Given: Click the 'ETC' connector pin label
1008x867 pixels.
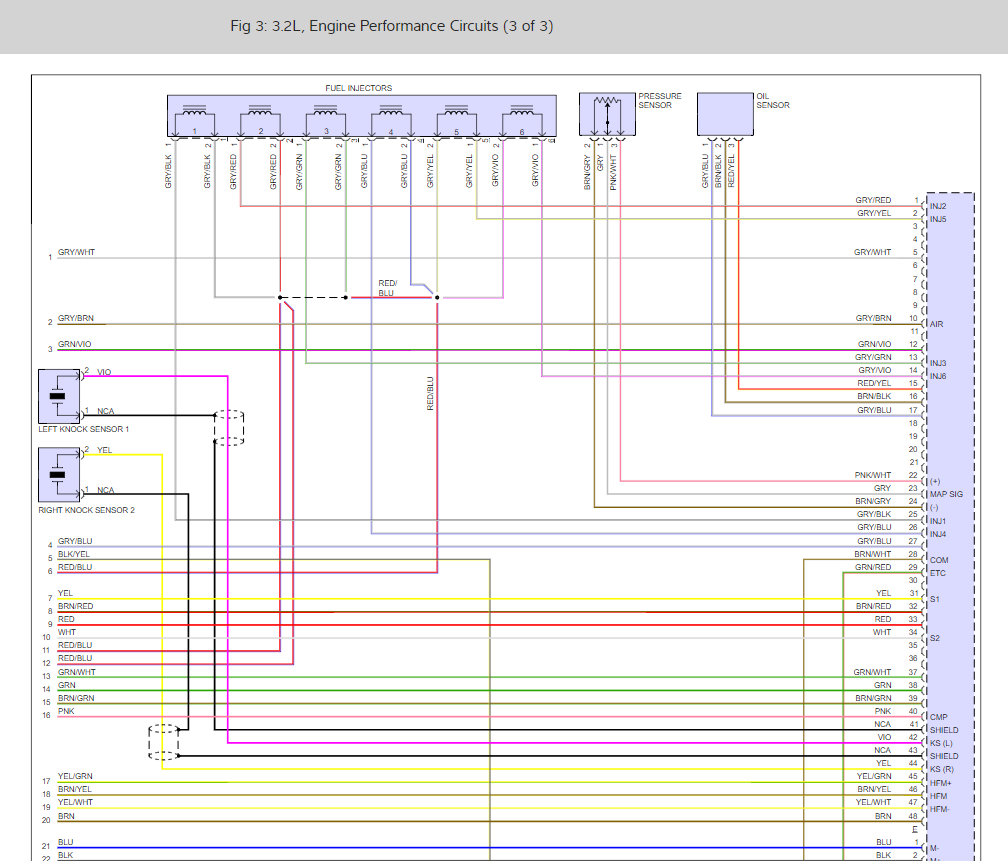Looking at the screenshot, I should pyautogui.click(x=938, y=573).
